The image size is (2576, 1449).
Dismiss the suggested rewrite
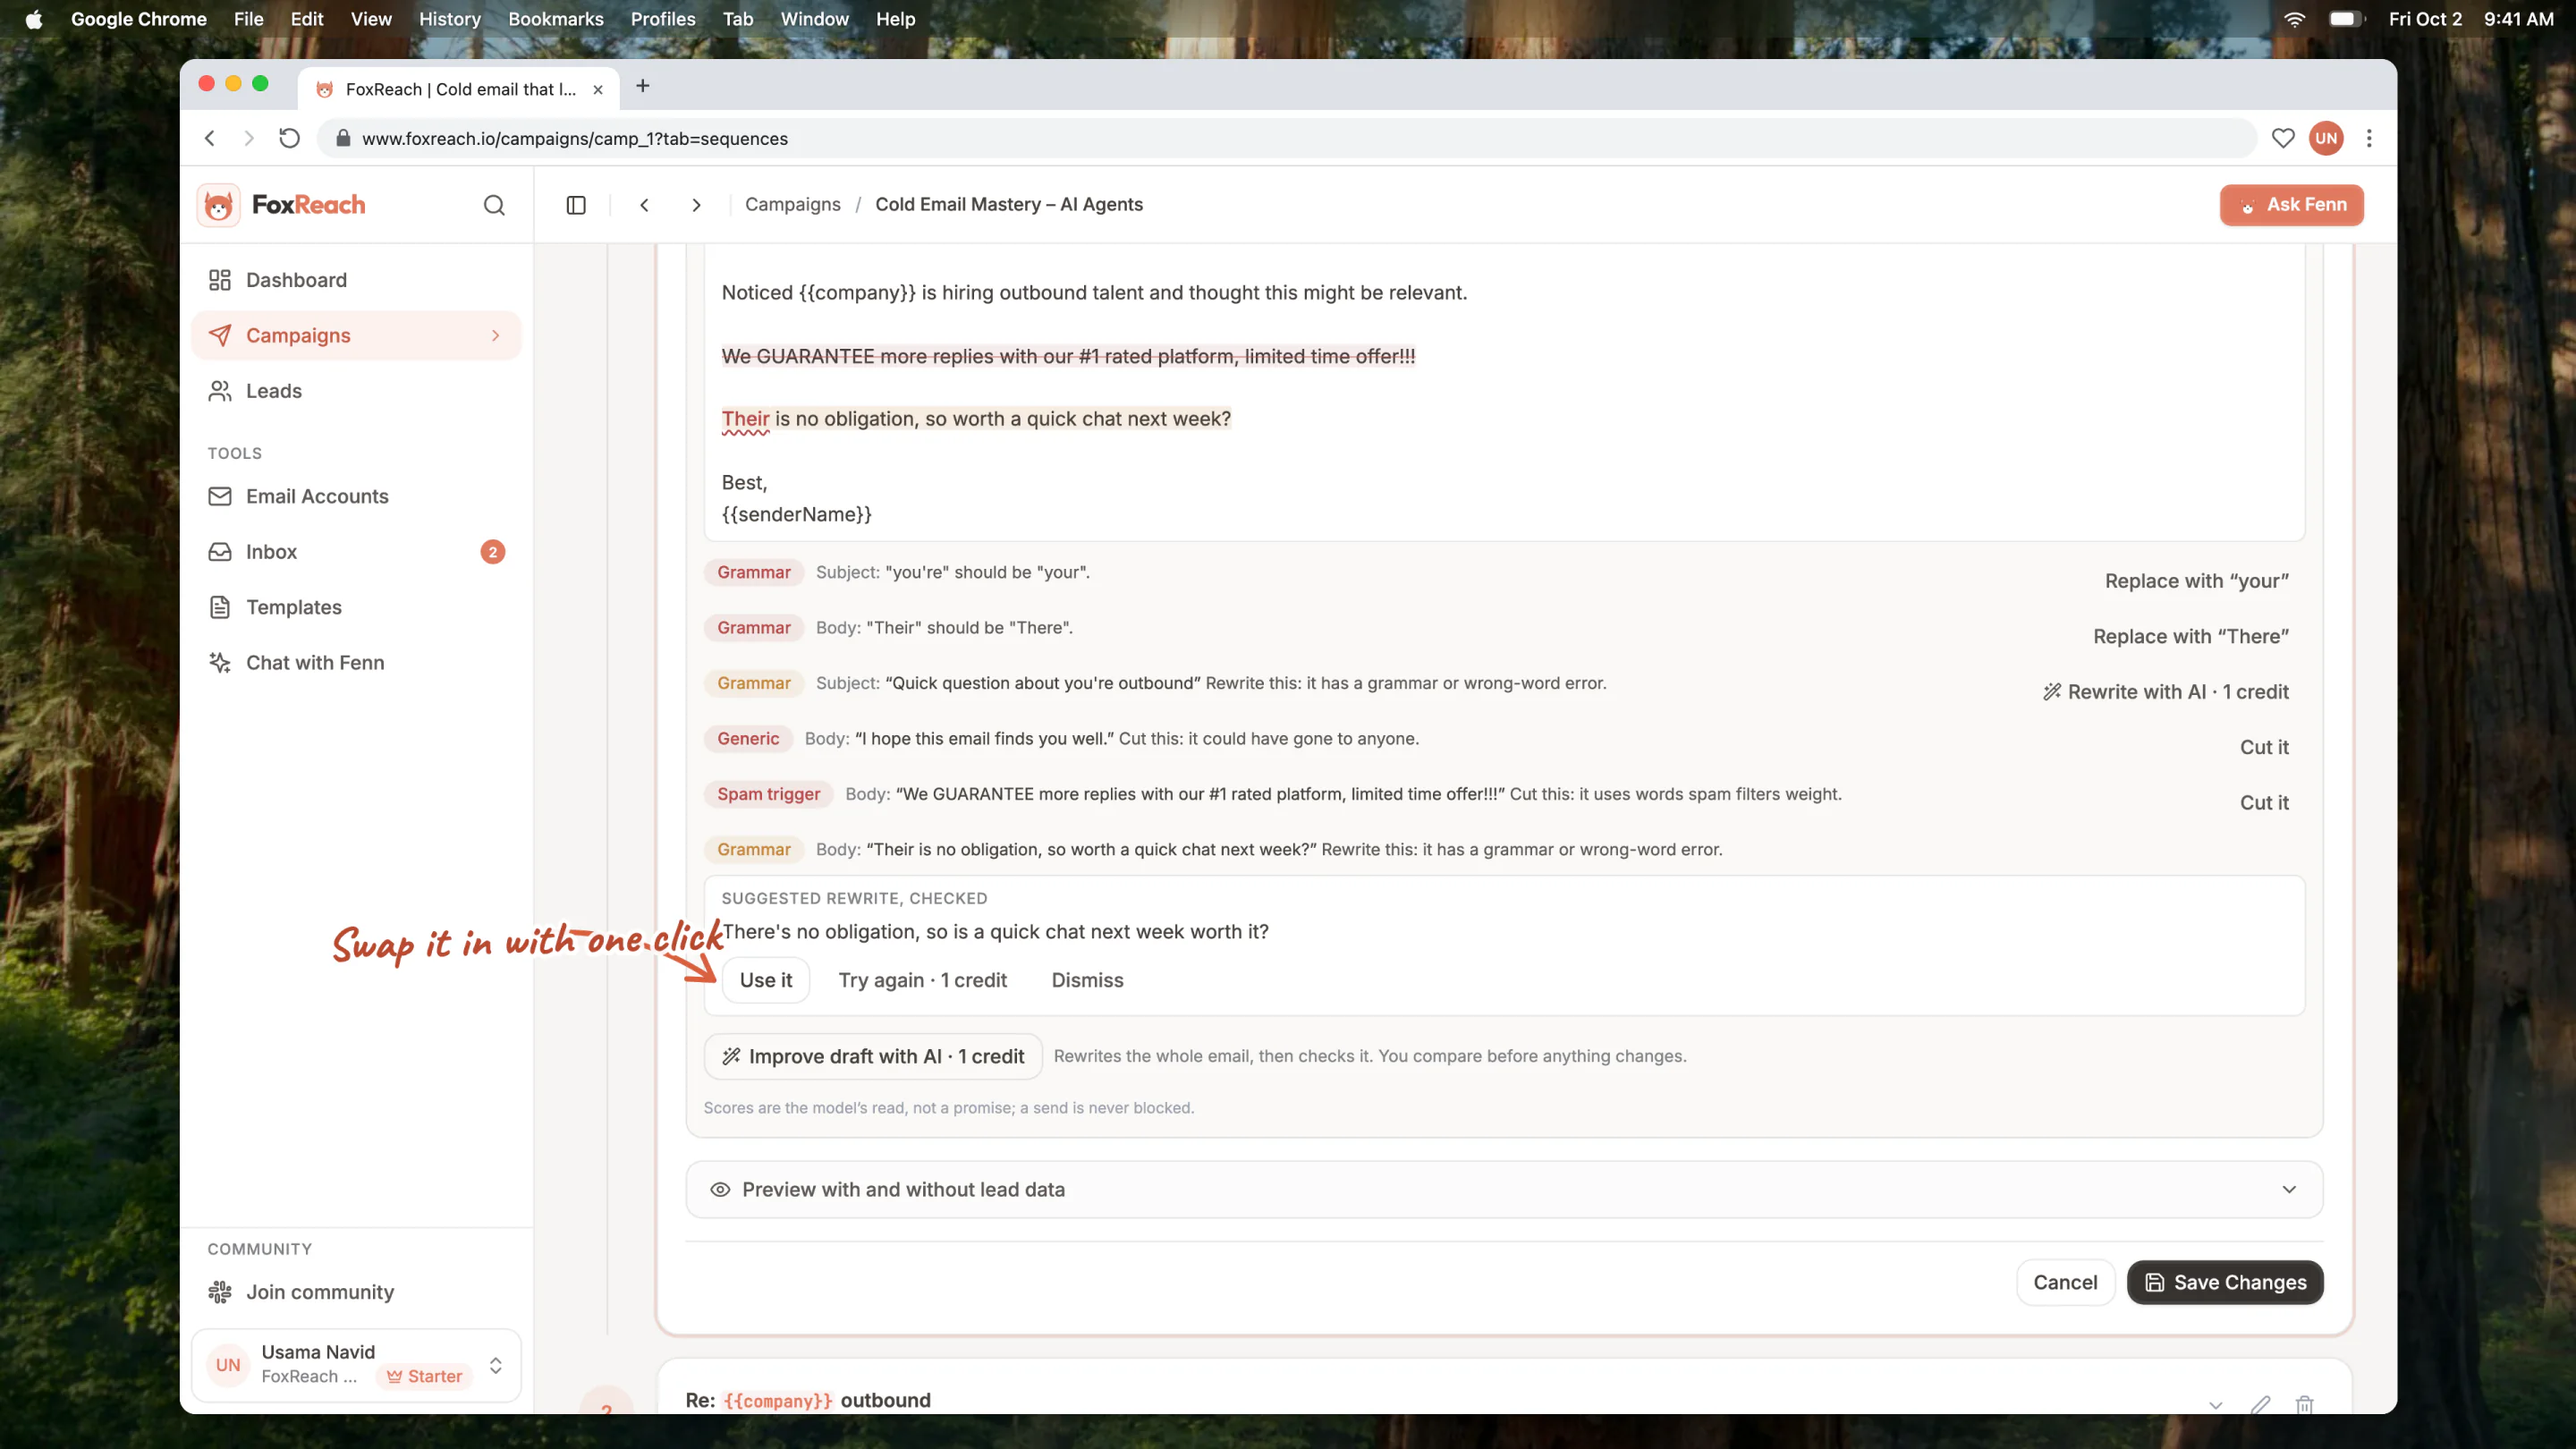point(1088,980)
